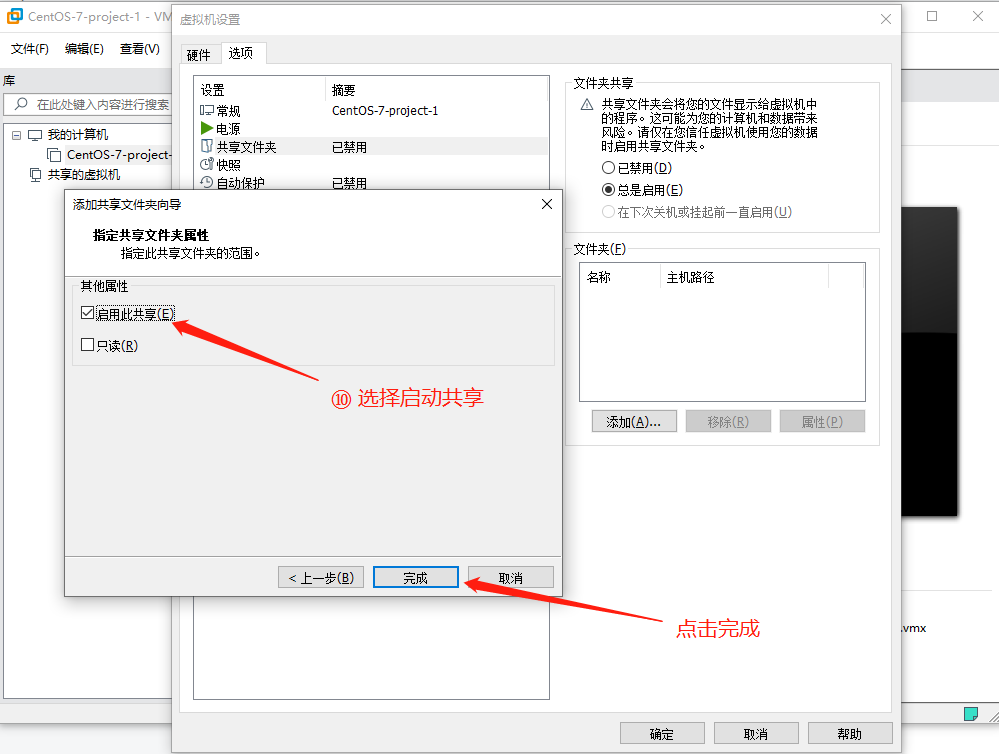Click the VMware status message icon in statusbar
This screenshot has width=999, height=754.
(x=970, y=713)
